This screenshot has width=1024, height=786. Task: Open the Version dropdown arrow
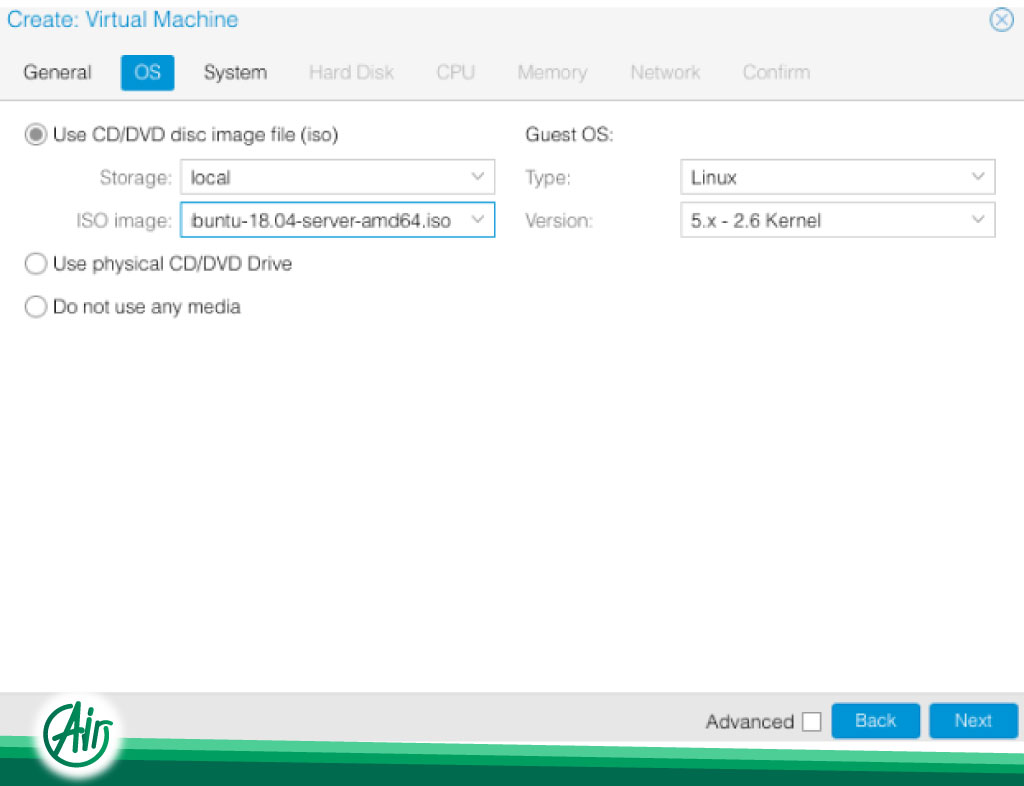click(978, 220)
